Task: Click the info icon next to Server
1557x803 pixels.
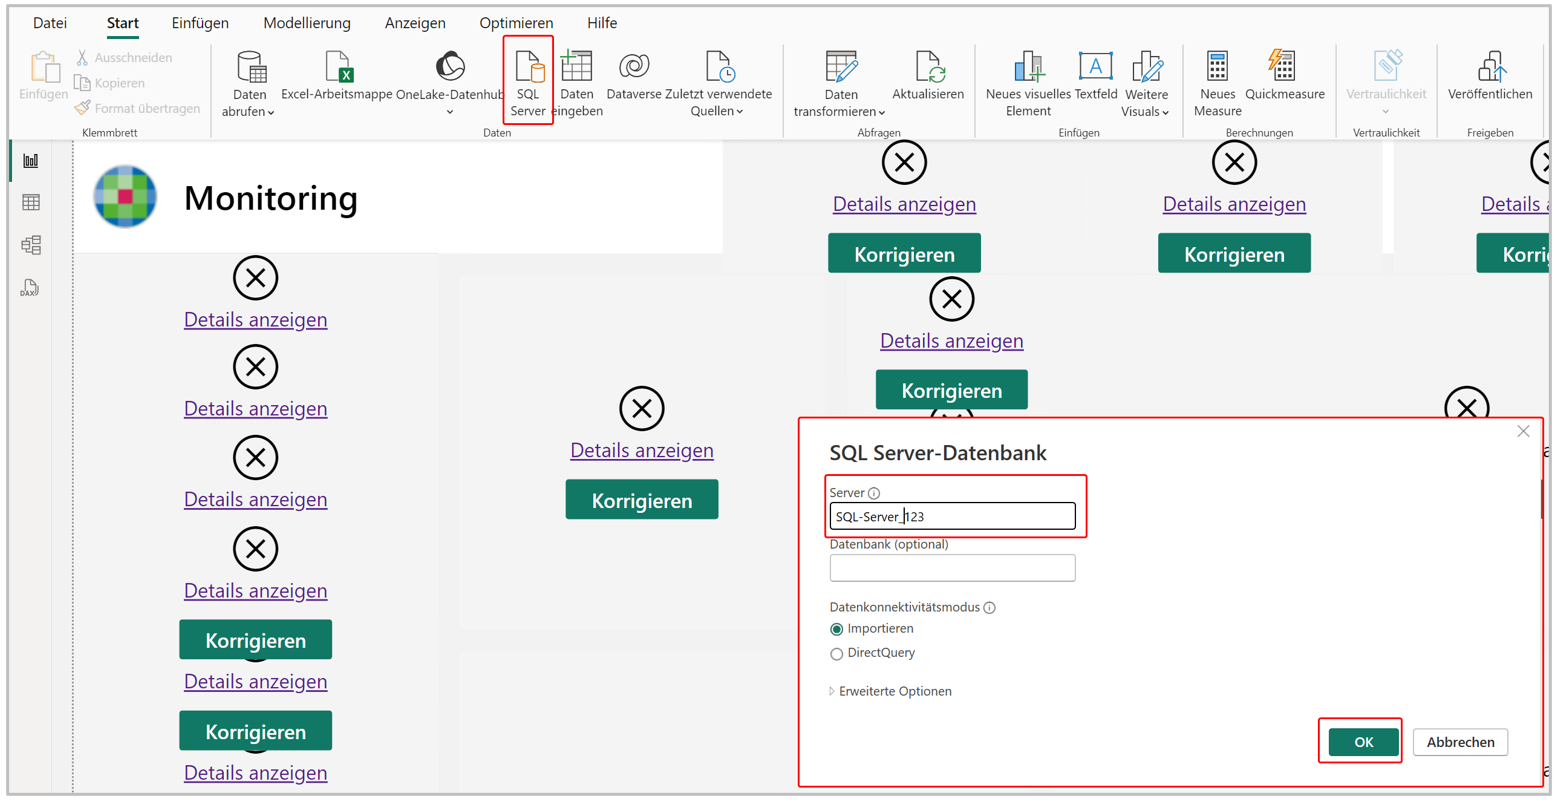Action: click(x=874, y=493)
